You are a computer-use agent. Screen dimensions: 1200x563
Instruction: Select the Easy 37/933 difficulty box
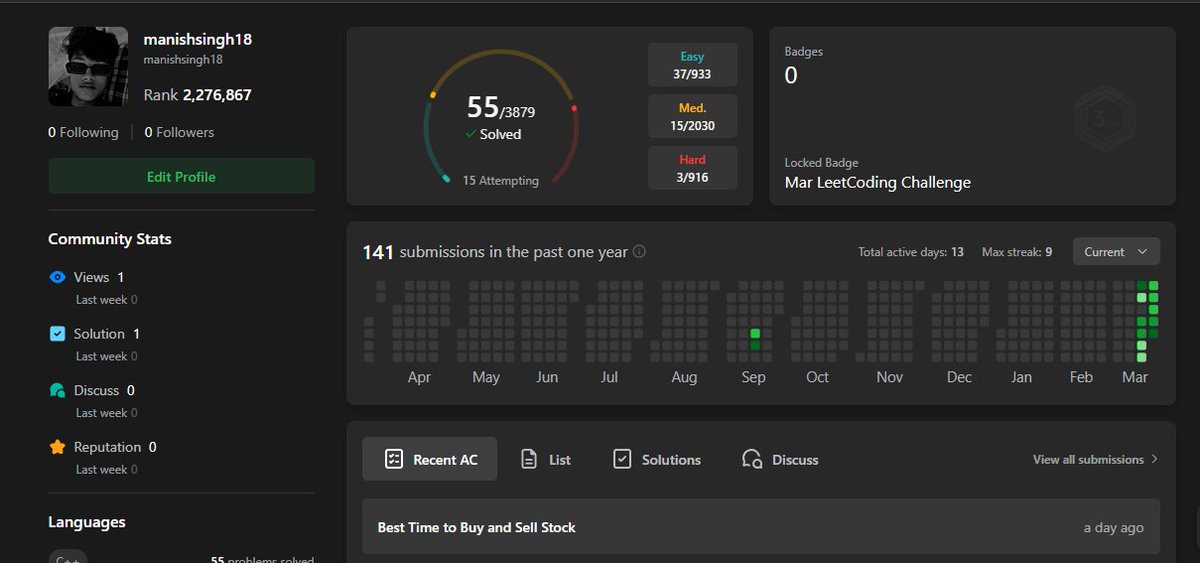pos(692,65)
